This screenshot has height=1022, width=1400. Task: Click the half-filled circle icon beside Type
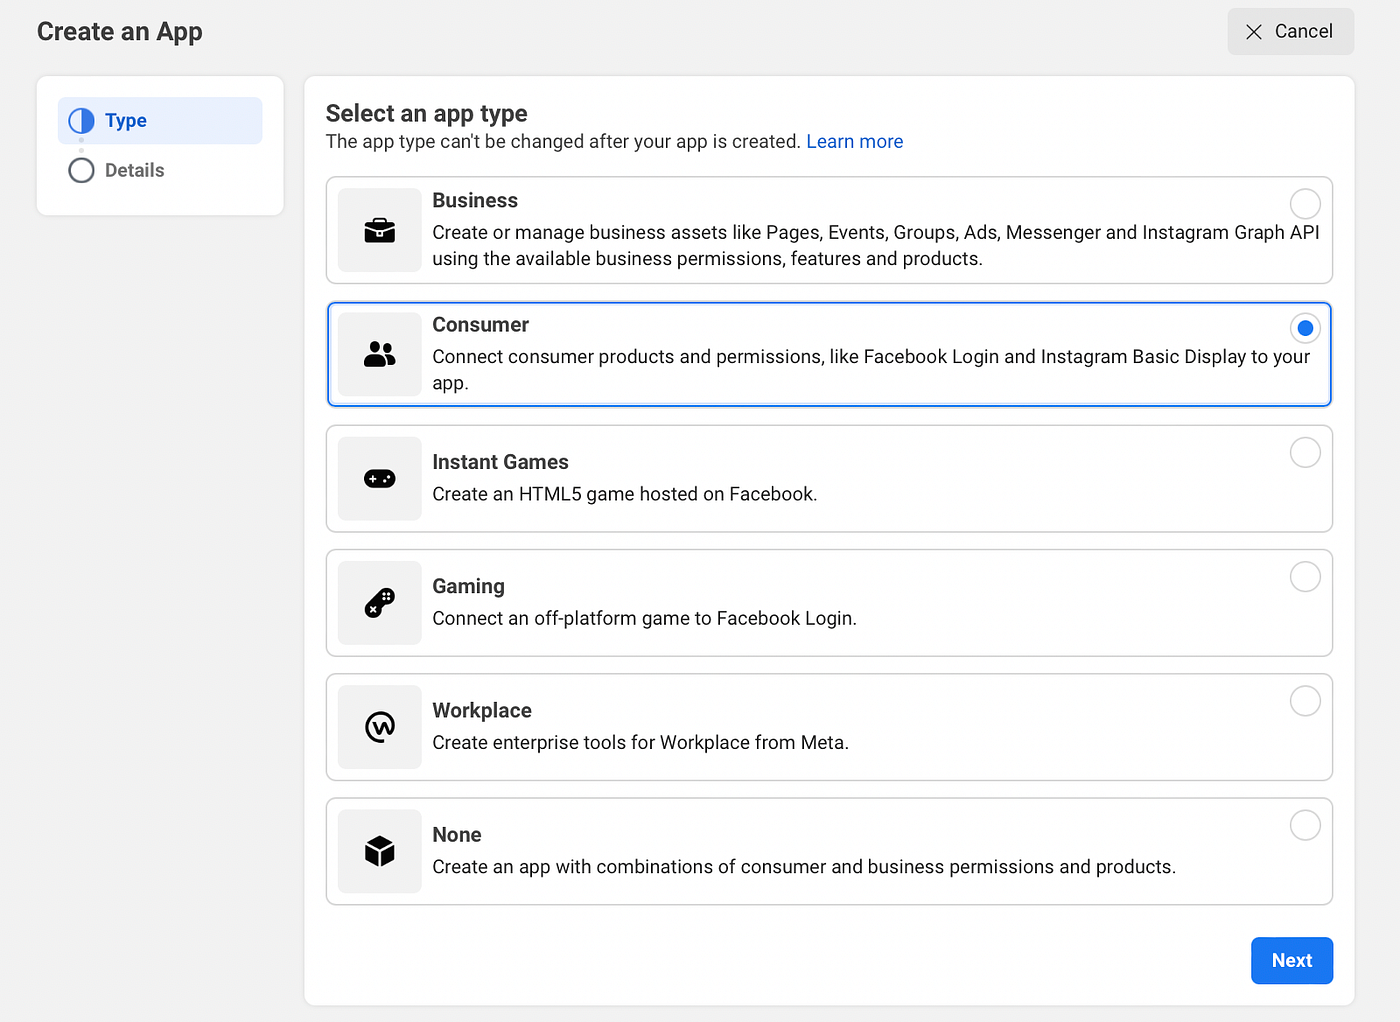[81, 121]
